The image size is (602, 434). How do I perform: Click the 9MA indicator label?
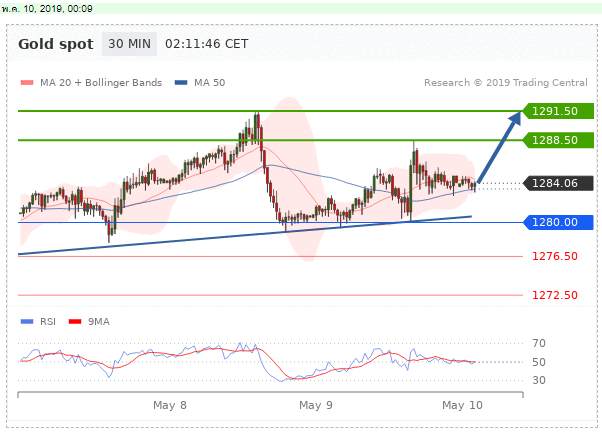99,321
